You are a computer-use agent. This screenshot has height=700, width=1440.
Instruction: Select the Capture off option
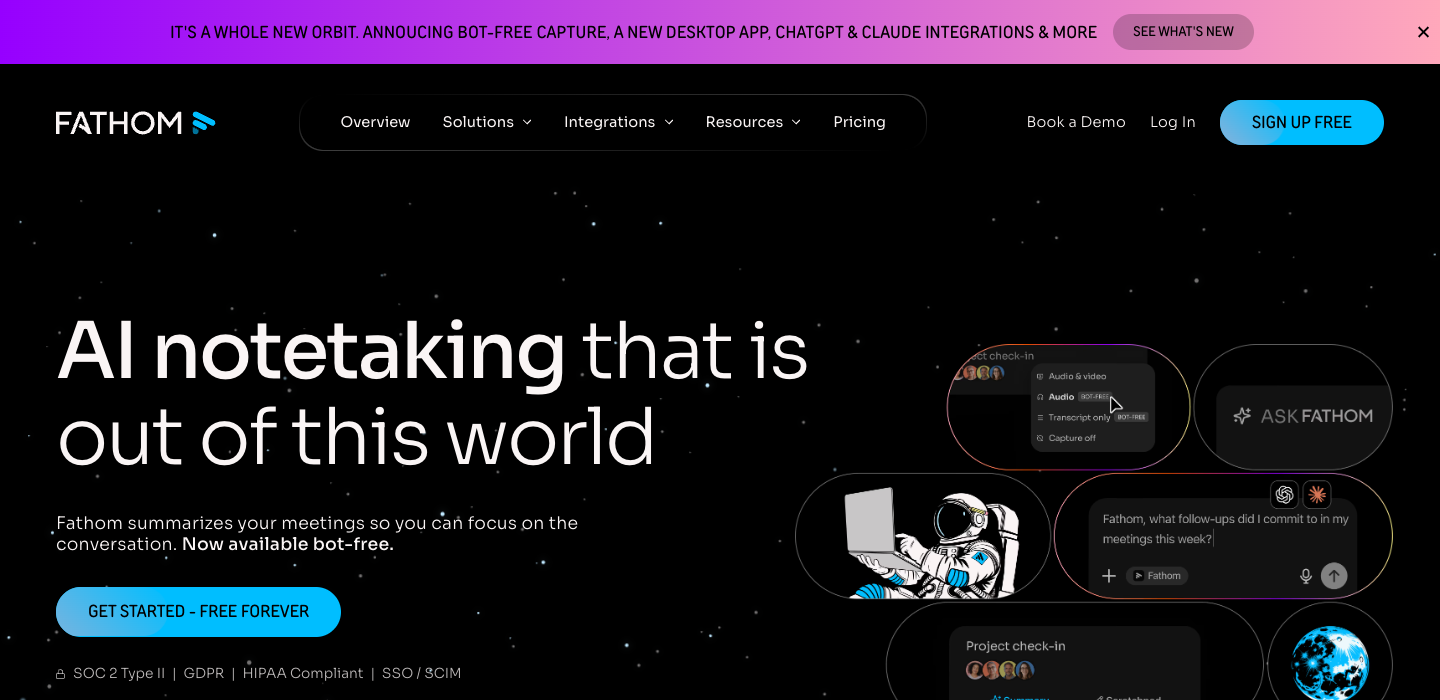[1066, 438]
